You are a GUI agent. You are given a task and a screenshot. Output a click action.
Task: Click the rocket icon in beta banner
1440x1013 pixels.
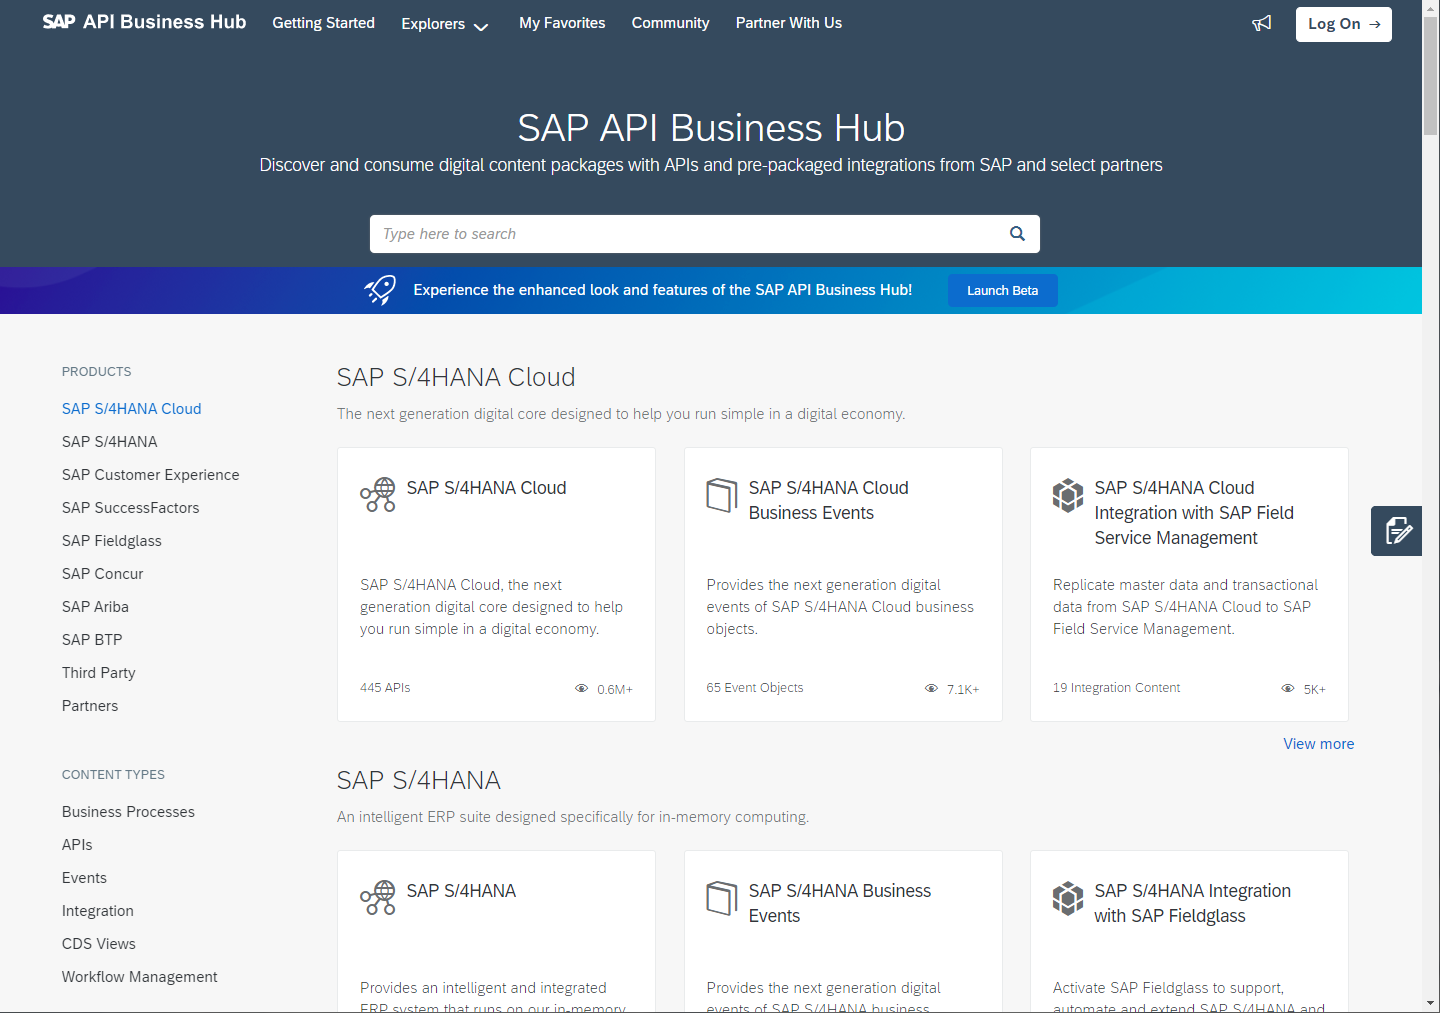tap(380, 290)
